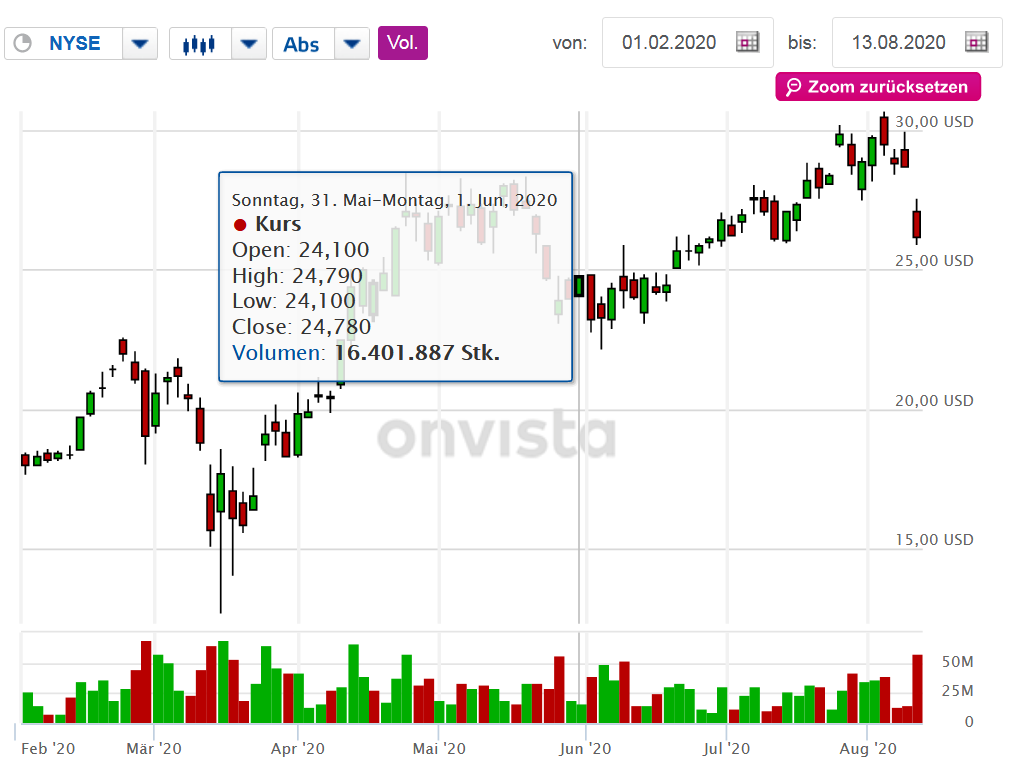The image size is (1020, 780).
Task: Open the Abs scale dropdown arrow
Action: 352,44
